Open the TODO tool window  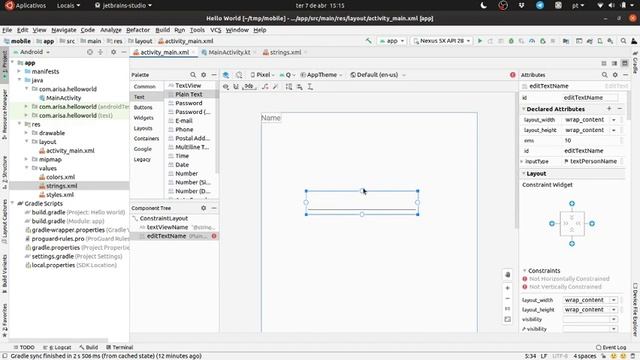24,347
